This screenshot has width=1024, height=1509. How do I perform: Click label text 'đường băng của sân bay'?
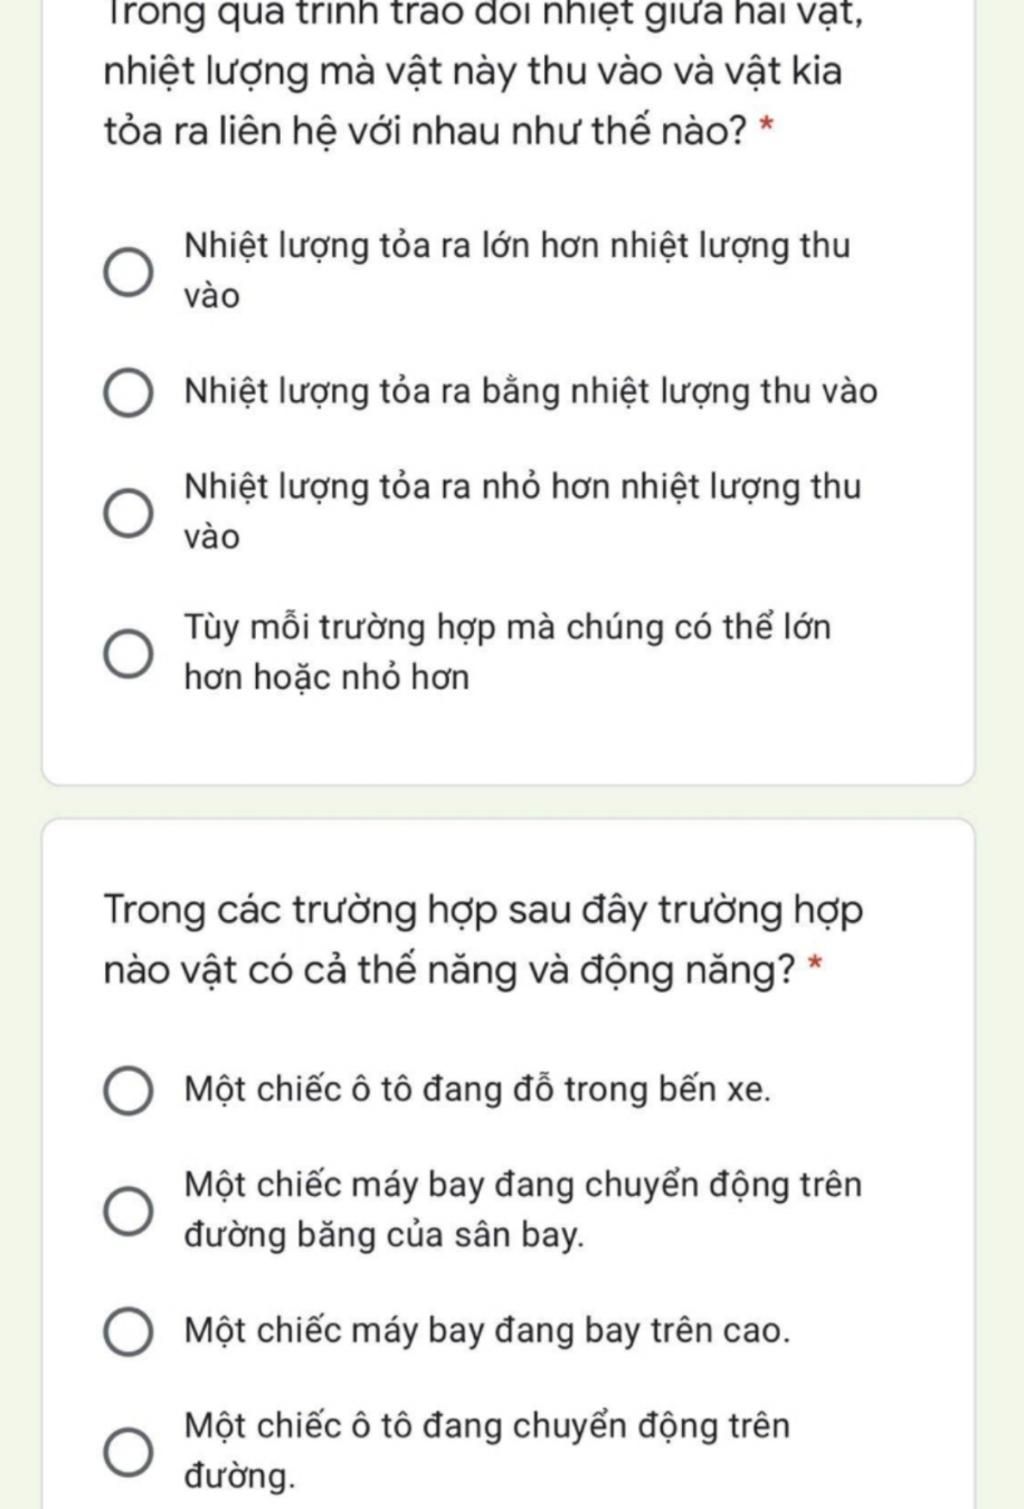[384, 1235]
